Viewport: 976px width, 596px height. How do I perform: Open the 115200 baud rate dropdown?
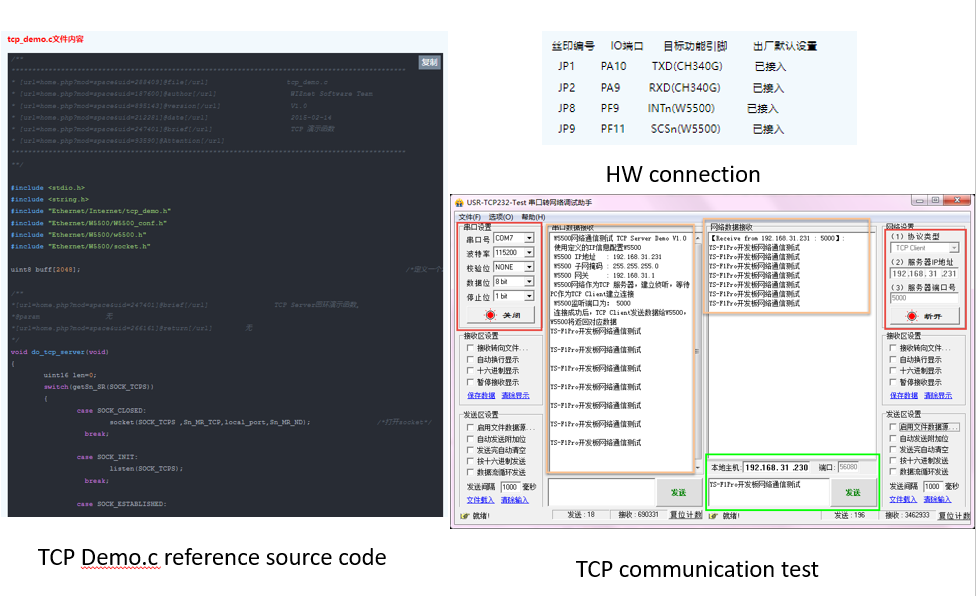click(529, 253)
